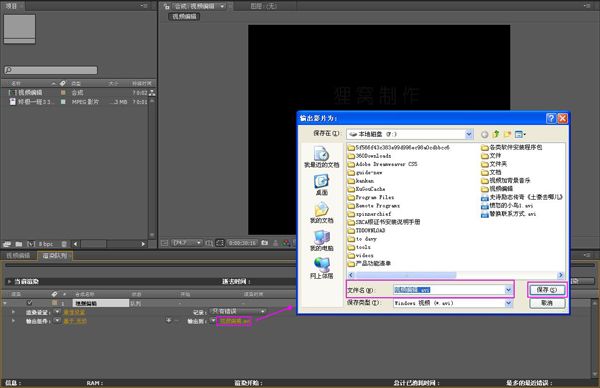Click the label tag column icon in project header
This screenshot has height=388, width=600.
pos(63,83)
